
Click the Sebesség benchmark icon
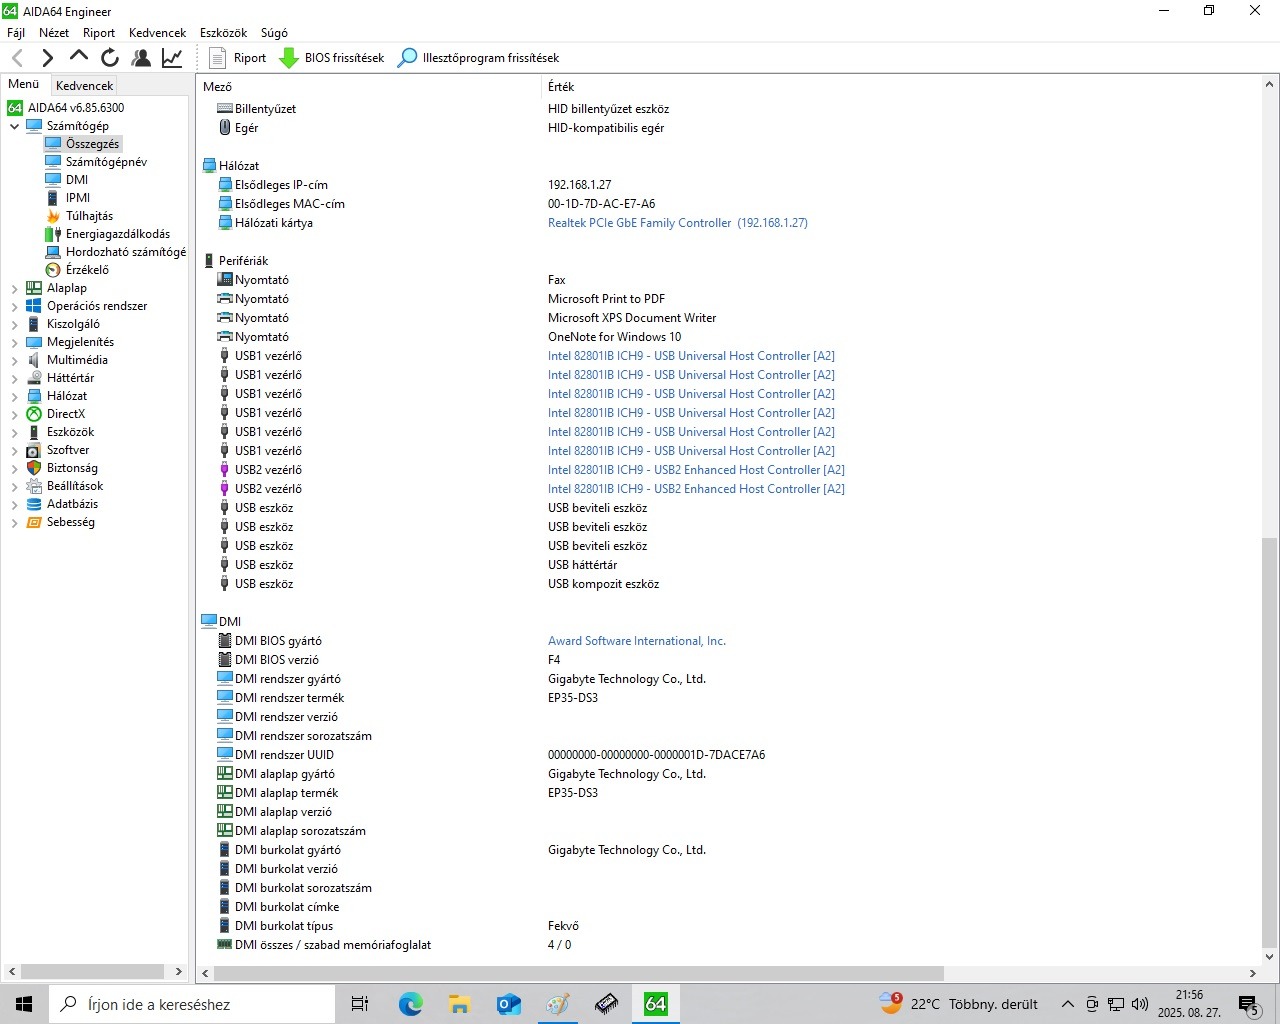point(34,522)
